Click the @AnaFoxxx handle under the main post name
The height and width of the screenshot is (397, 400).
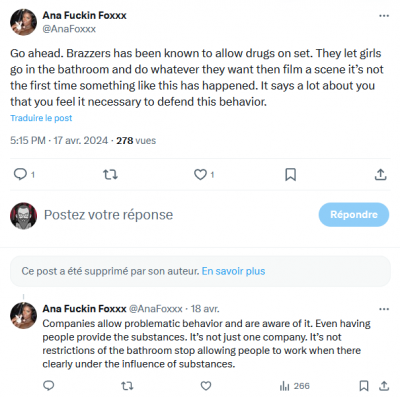pos(69,29)
